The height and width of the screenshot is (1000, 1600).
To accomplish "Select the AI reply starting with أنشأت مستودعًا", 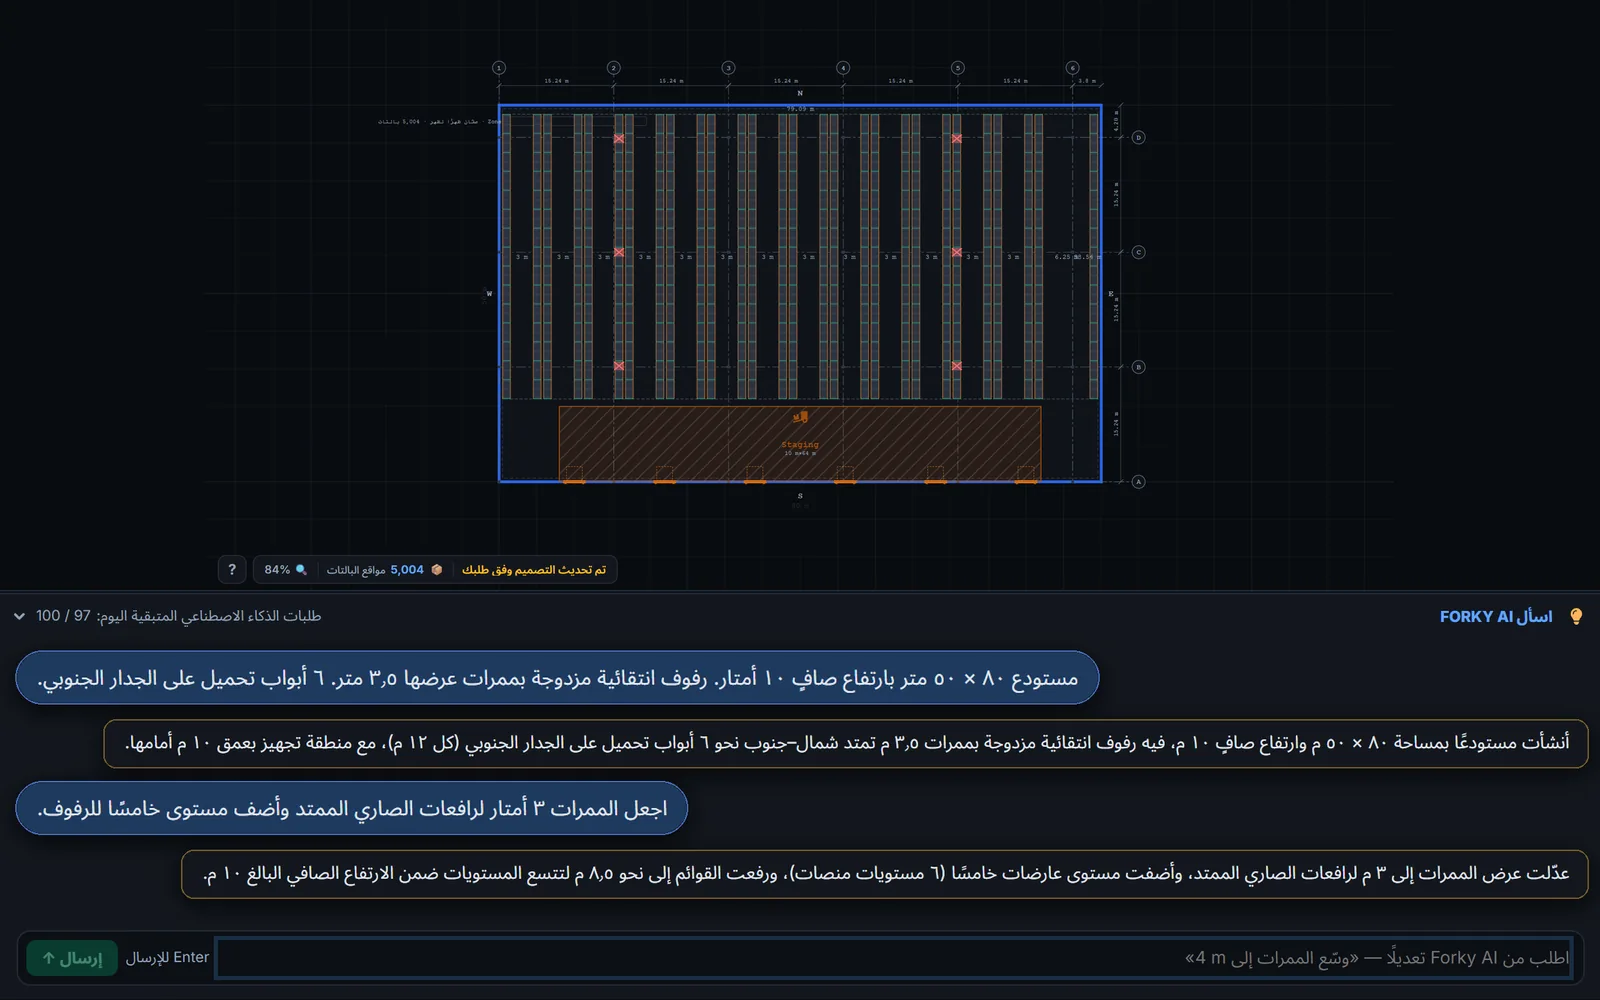I will [846, 743].
